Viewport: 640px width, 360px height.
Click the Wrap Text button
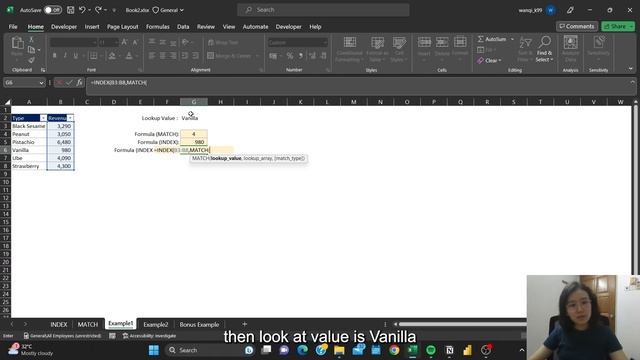click(223, 42)
